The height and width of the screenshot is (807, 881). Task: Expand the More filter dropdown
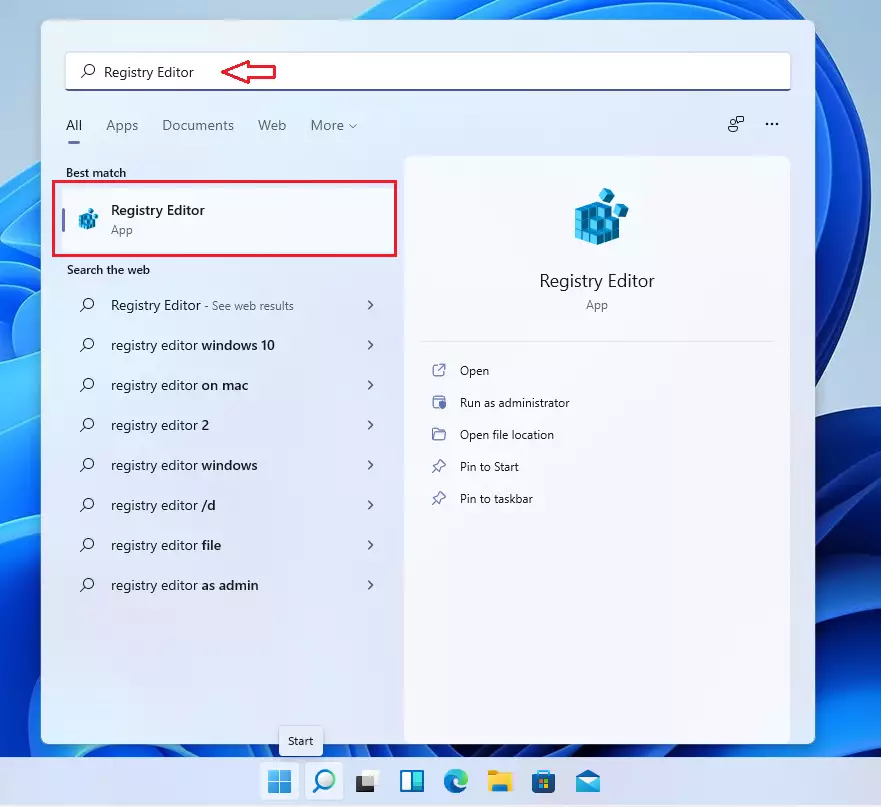(x=334, y=125)
